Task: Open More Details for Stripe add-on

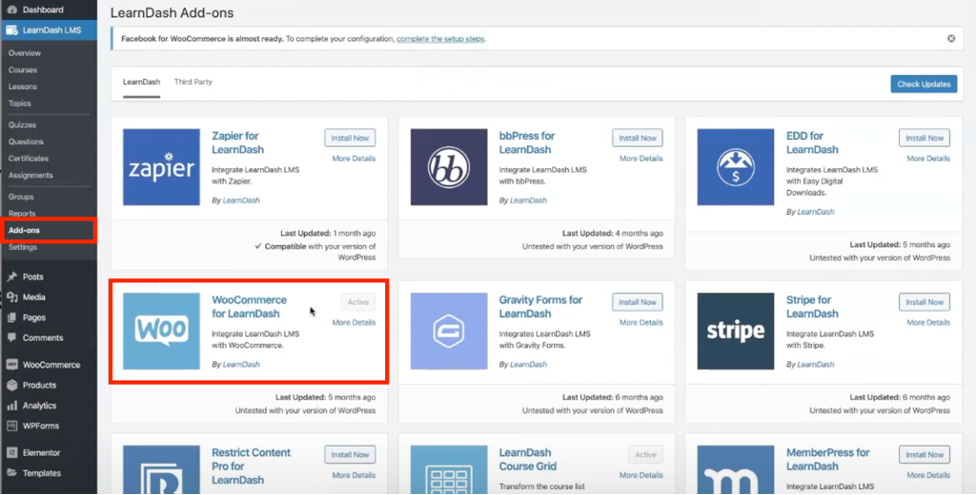Action: [x=928, y=322]
